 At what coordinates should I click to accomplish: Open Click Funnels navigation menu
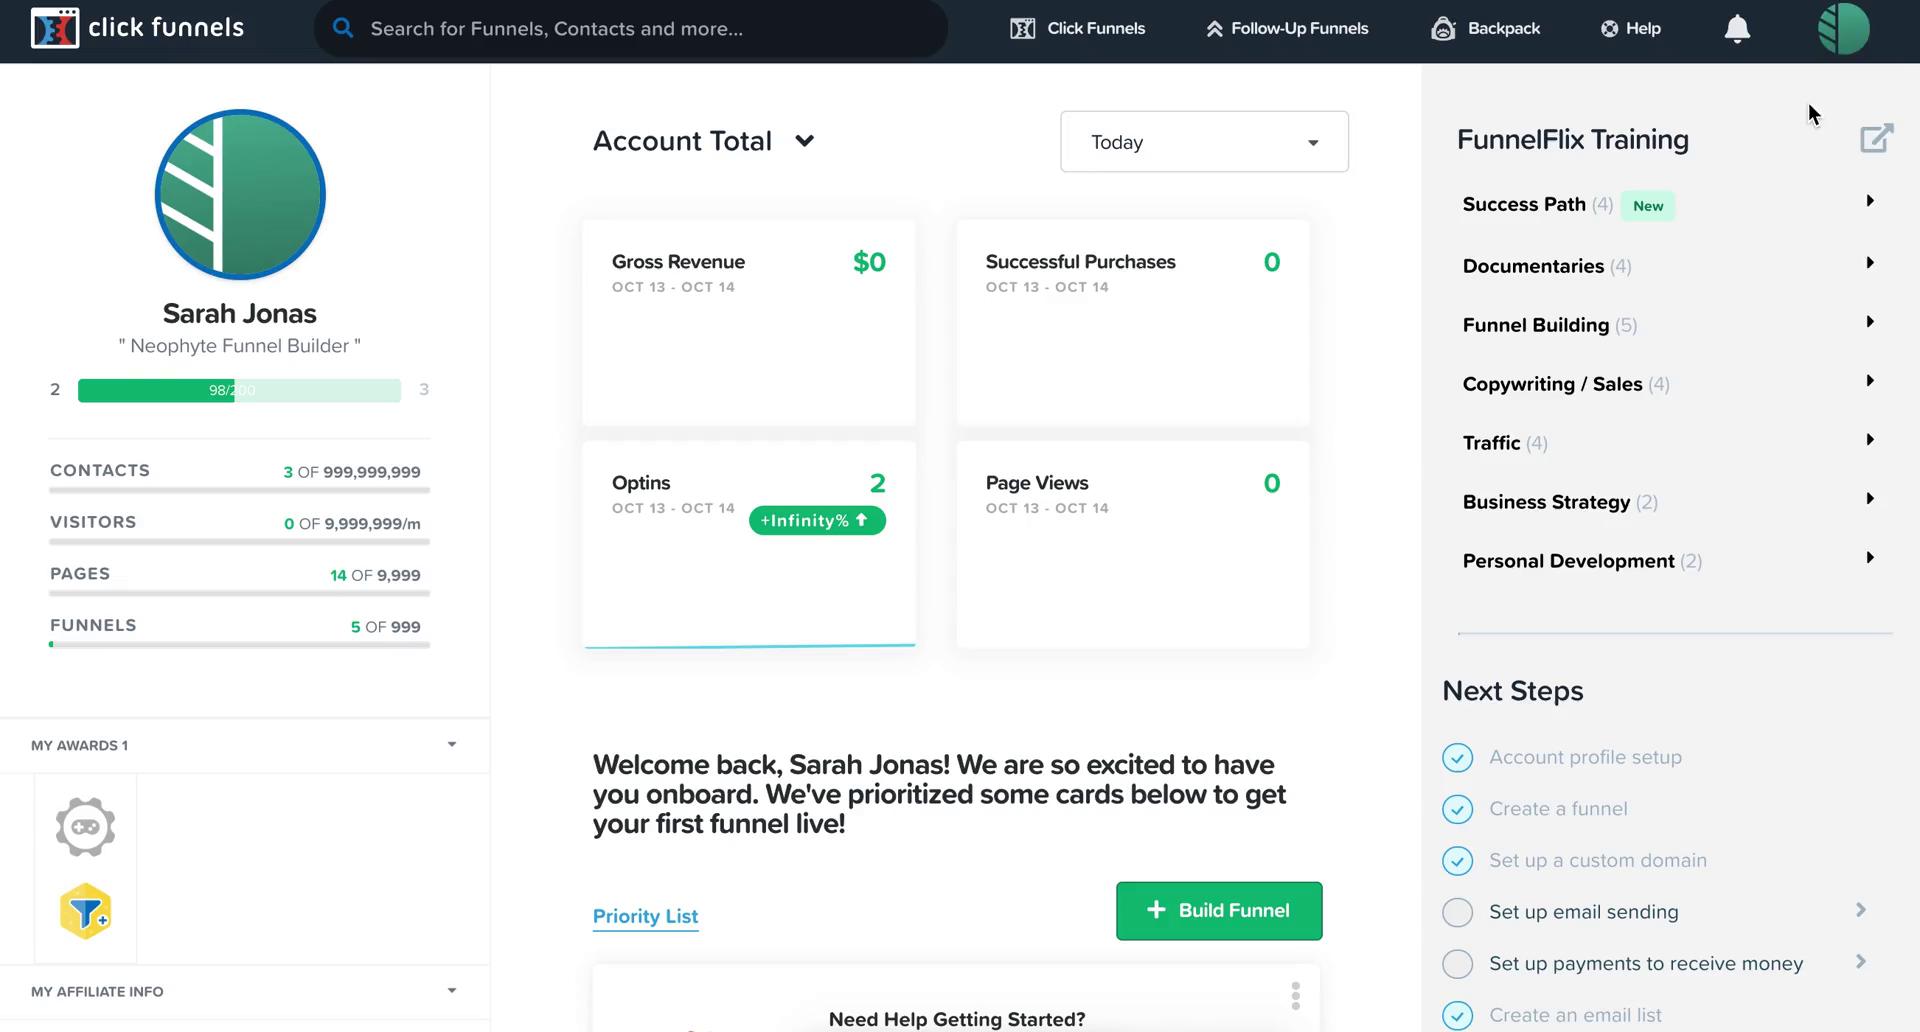[x=1078, y=29]
